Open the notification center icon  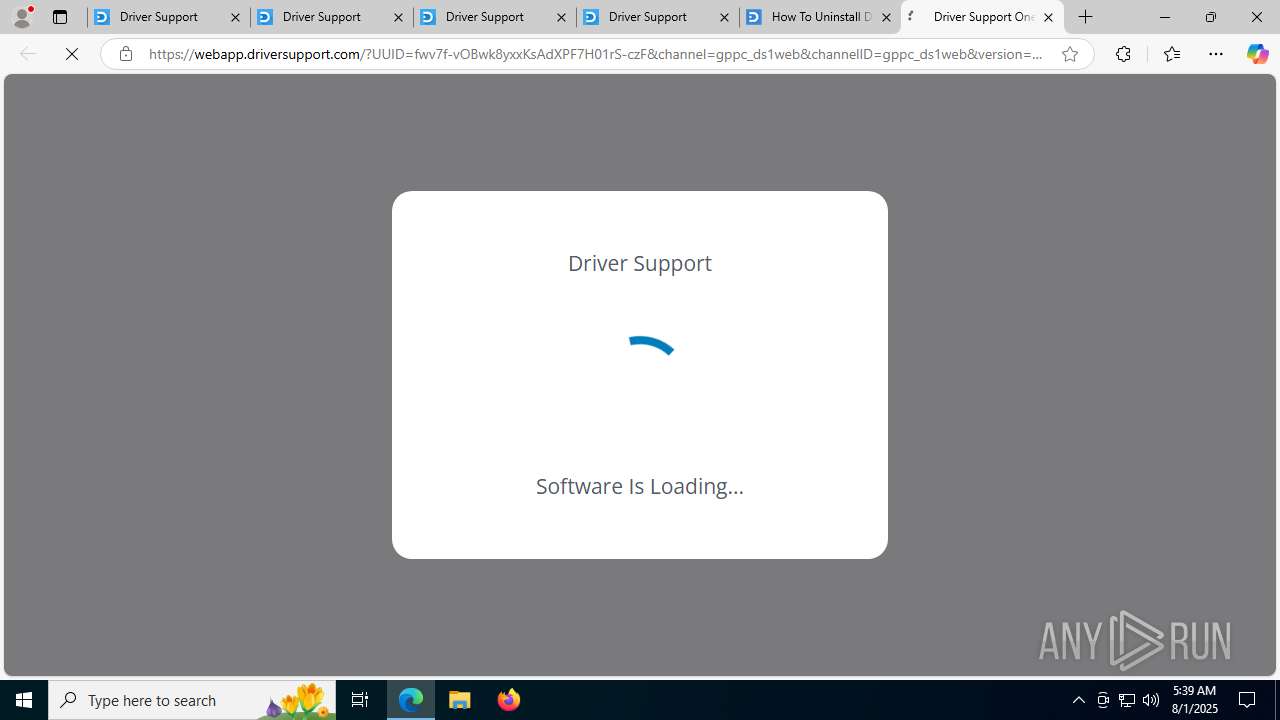click(1247, 700)
